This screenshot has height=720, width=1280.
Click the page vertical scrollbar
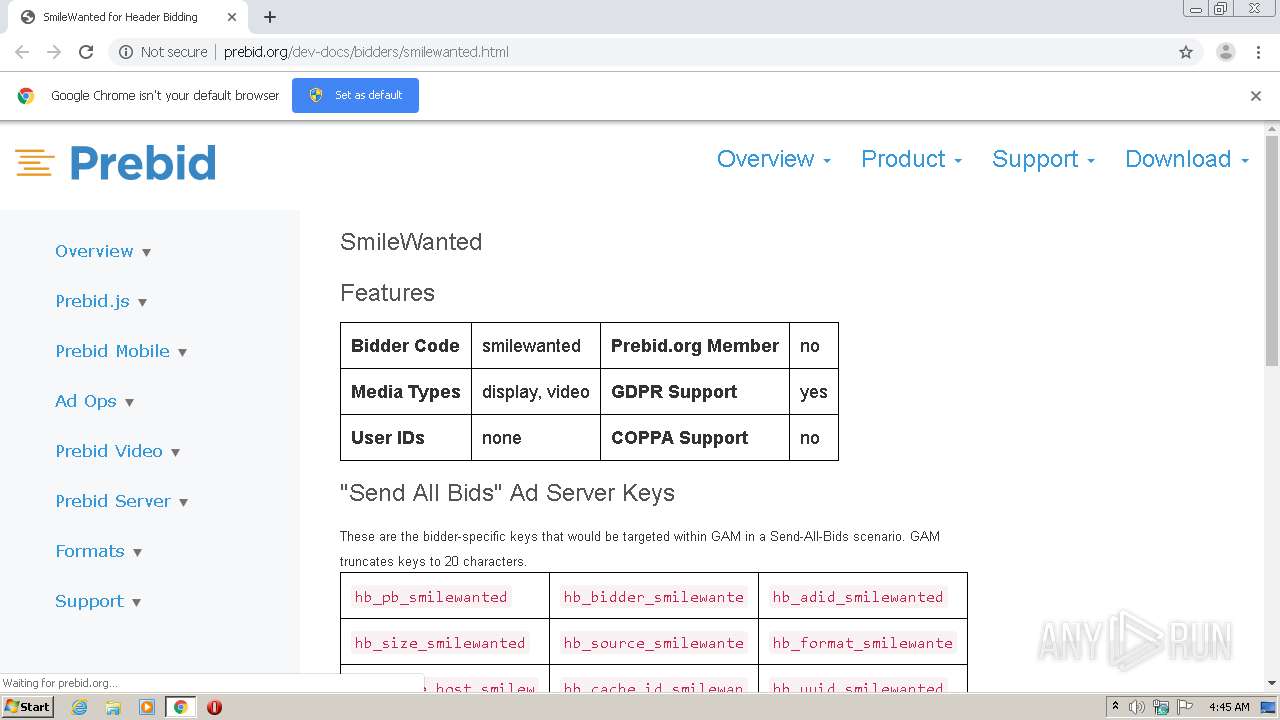(1272, 250)
